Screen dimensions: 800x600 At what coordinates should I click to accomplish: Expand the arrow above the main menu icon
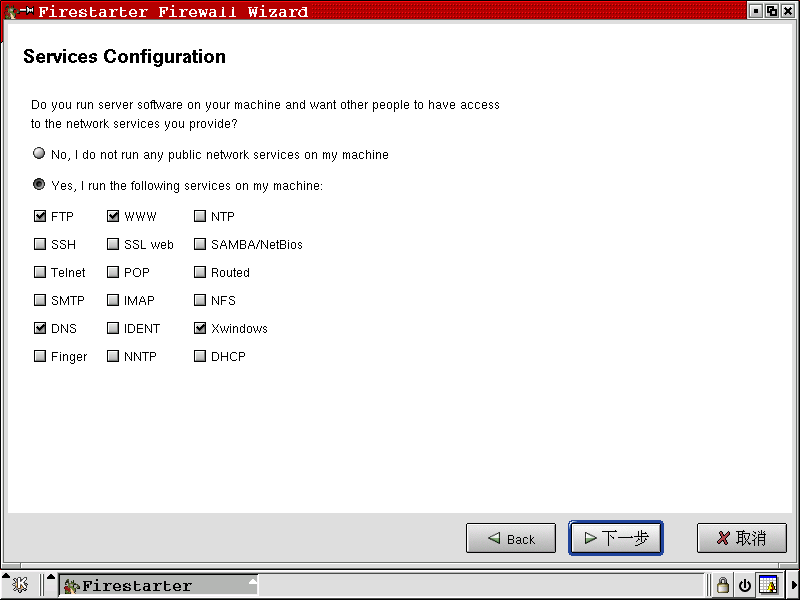click(x=6, y=576)
